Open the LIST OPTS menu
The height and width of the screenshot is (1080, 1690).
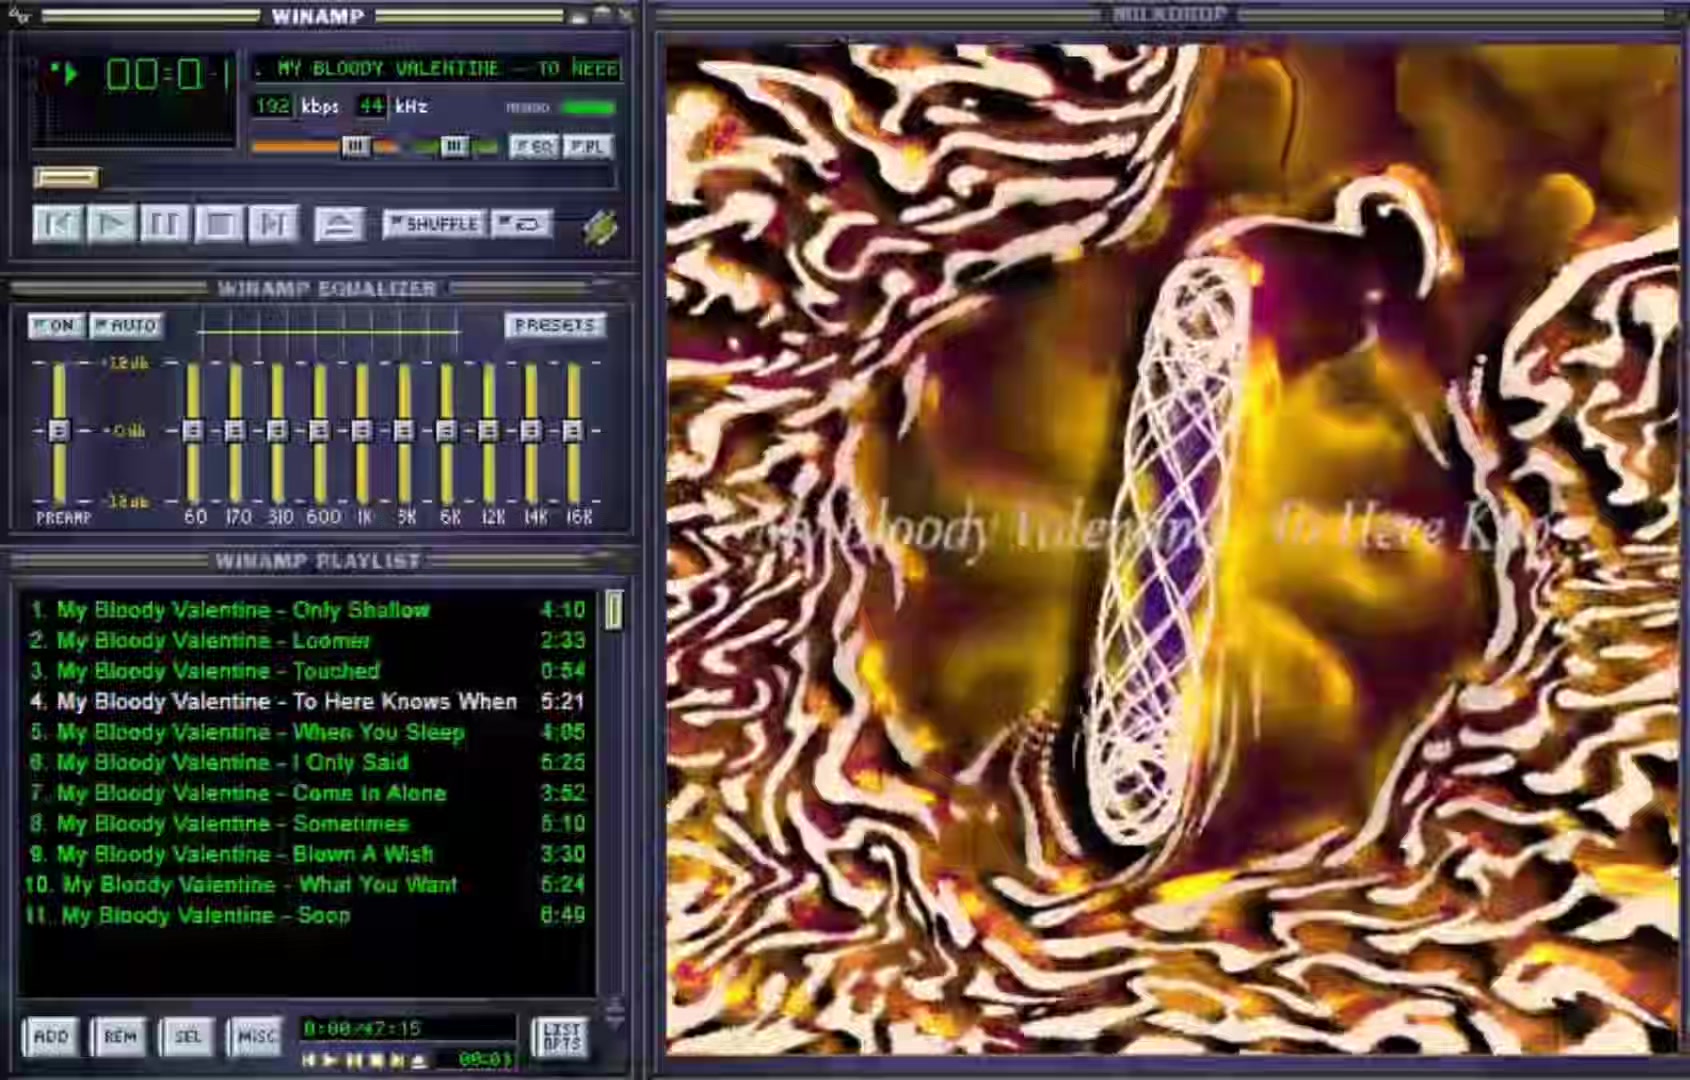tap(561, 1037)
